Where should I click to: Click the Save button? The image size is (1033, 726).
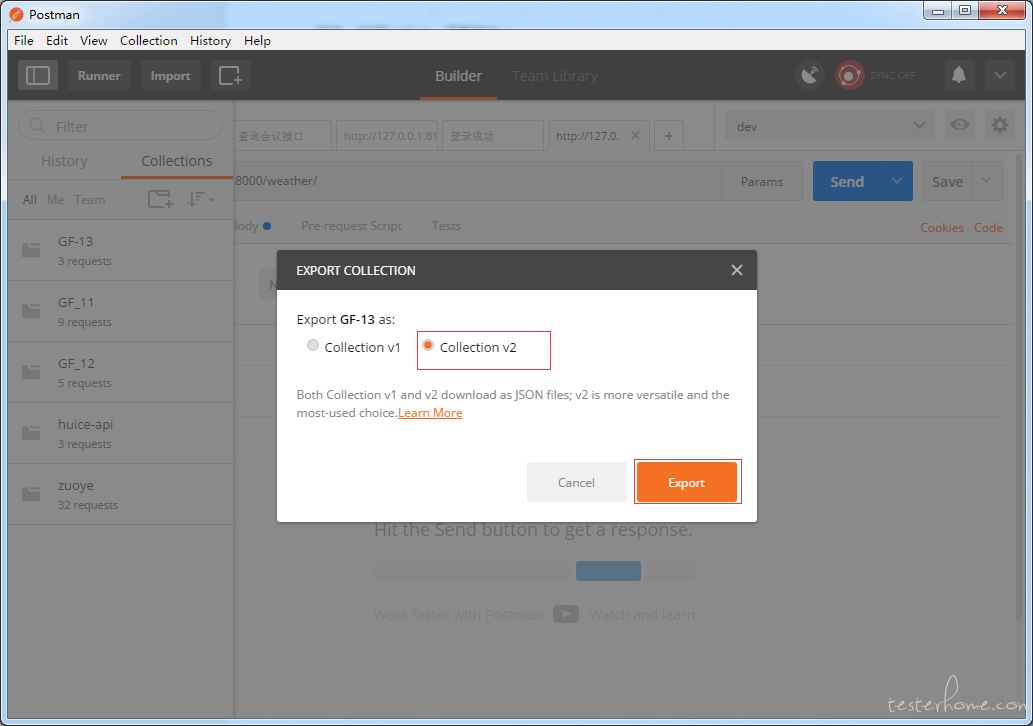947,181
